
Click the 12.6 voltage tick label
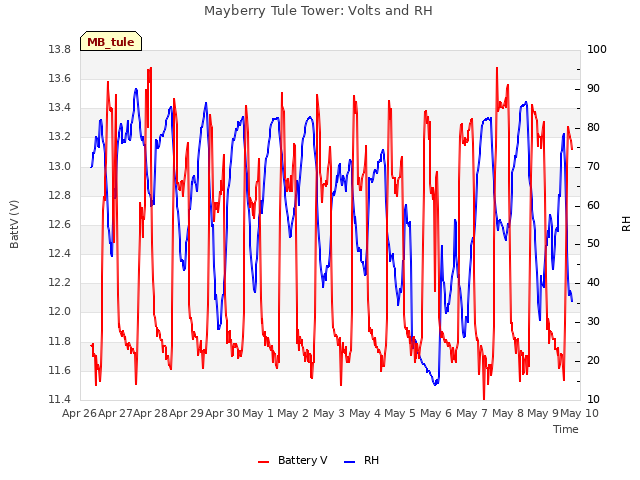pyautogui.click(x=60, y=224)
